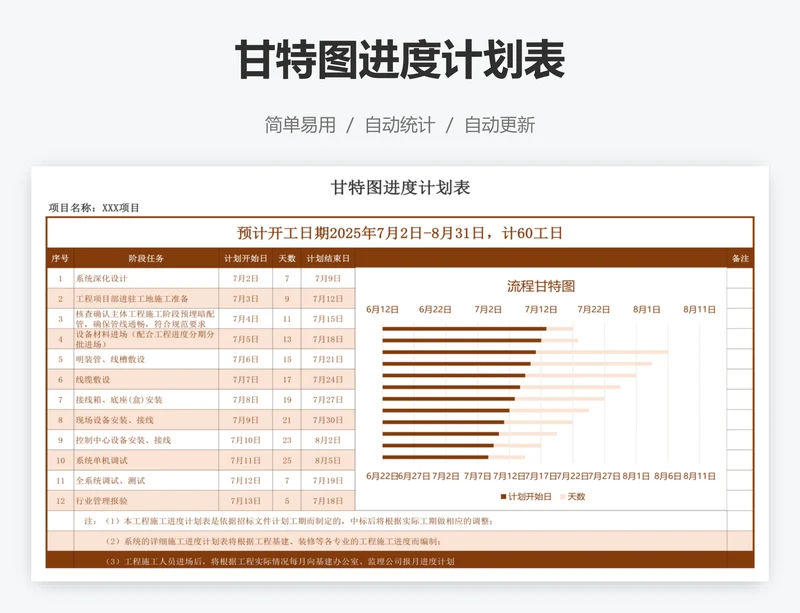Image resolution: width=800 pixels, height=613 pixels.
Task: Select the 线缆敷设 task cell
Action: pyautogui.click(x=146, y=379)
